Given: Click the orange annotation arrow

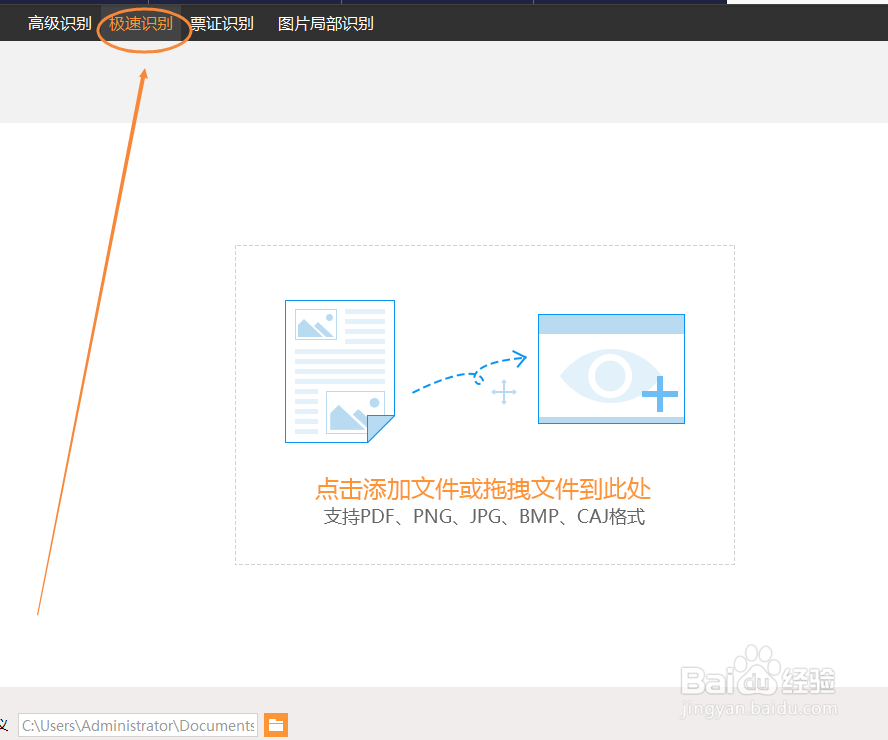Looking at the screenshot, I should [x=90, y=350].
